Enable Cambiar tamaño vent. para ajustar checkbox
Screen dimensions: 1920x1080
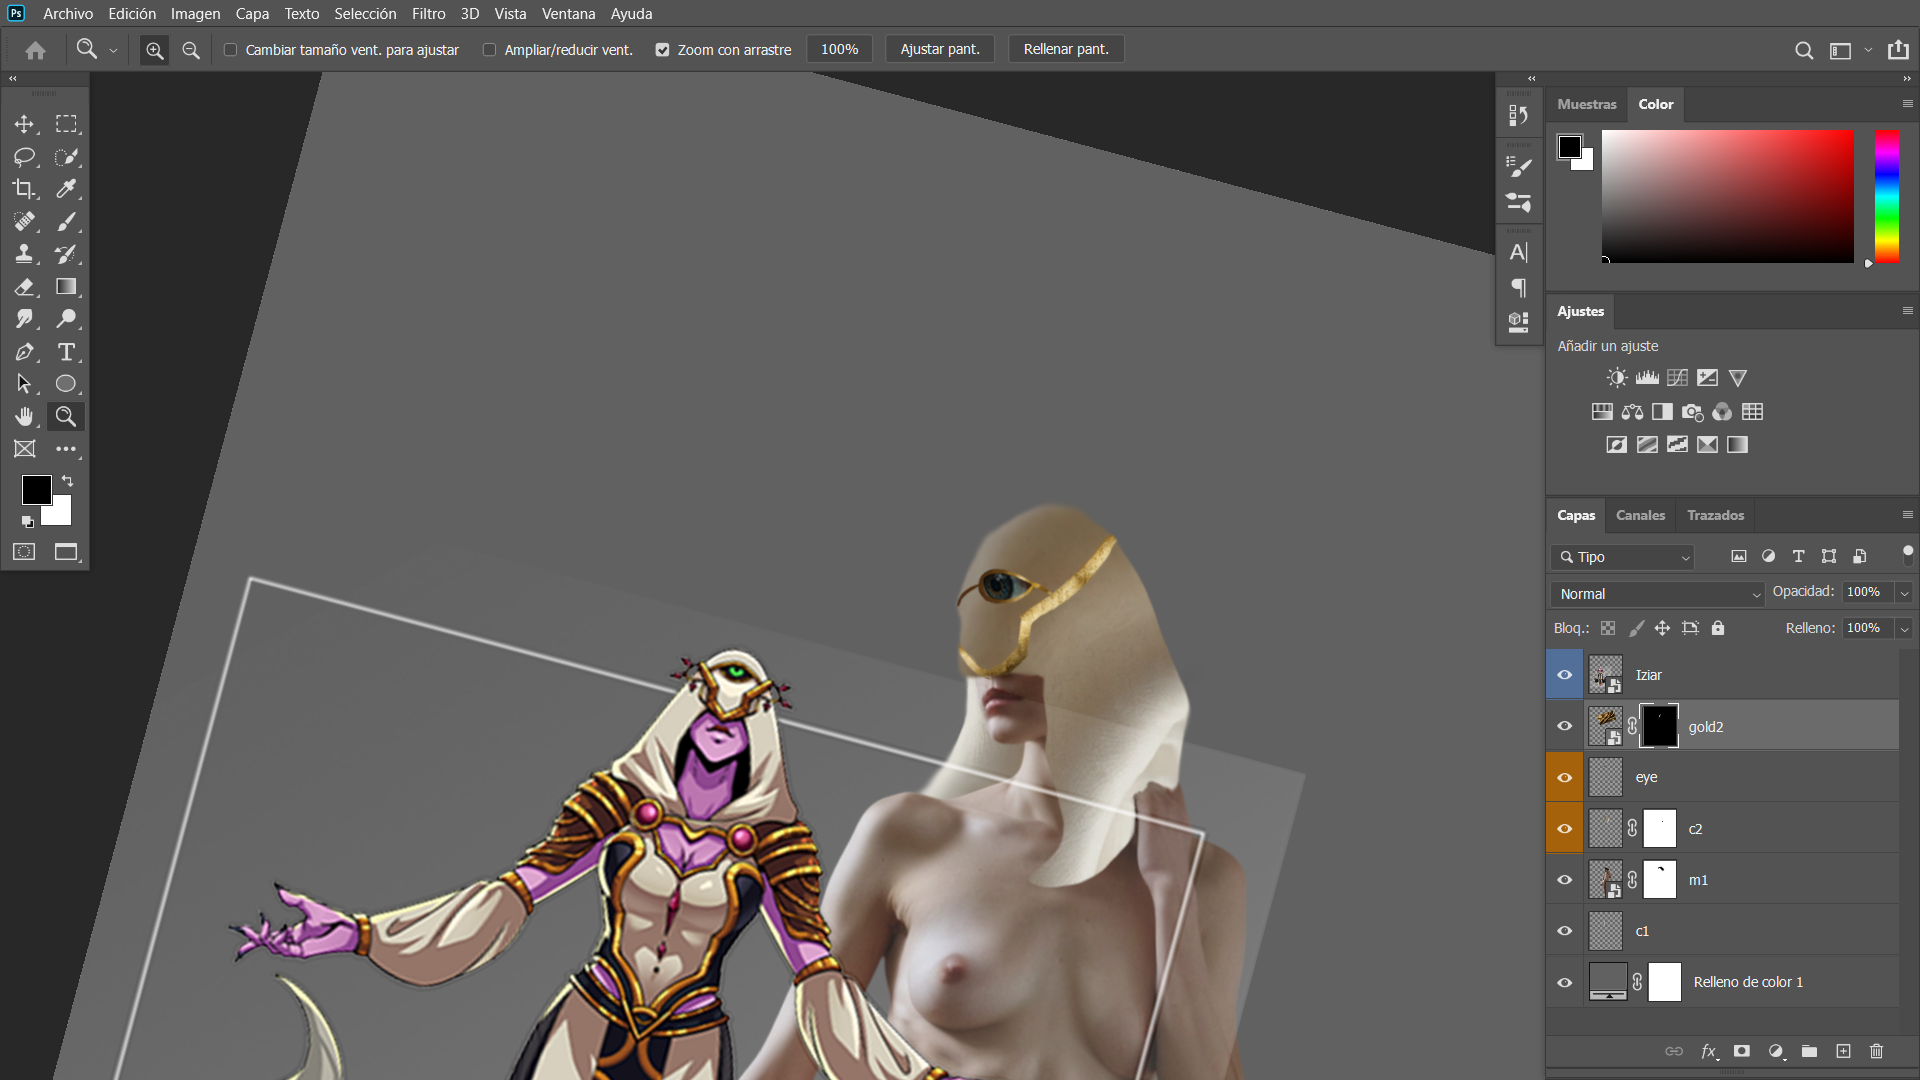point(230,50)
